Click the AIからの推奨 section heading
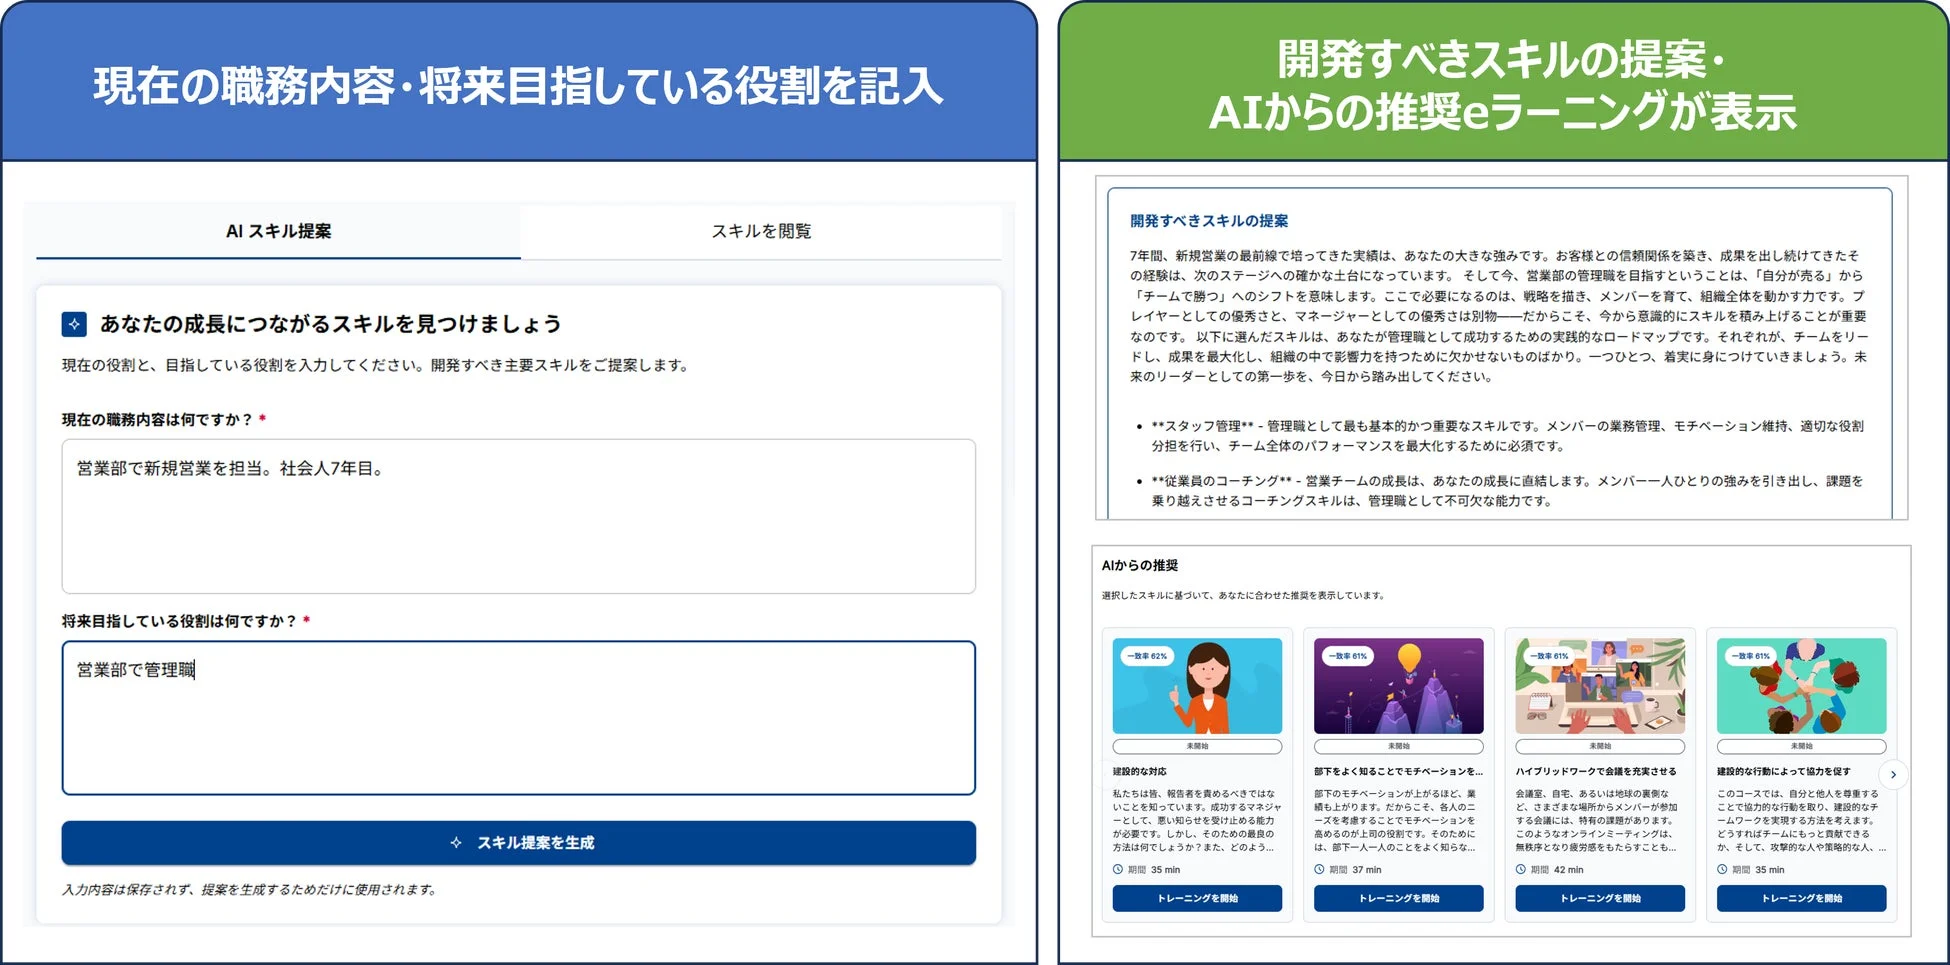Screen dimensions: 1950x965 [1140, 565]
